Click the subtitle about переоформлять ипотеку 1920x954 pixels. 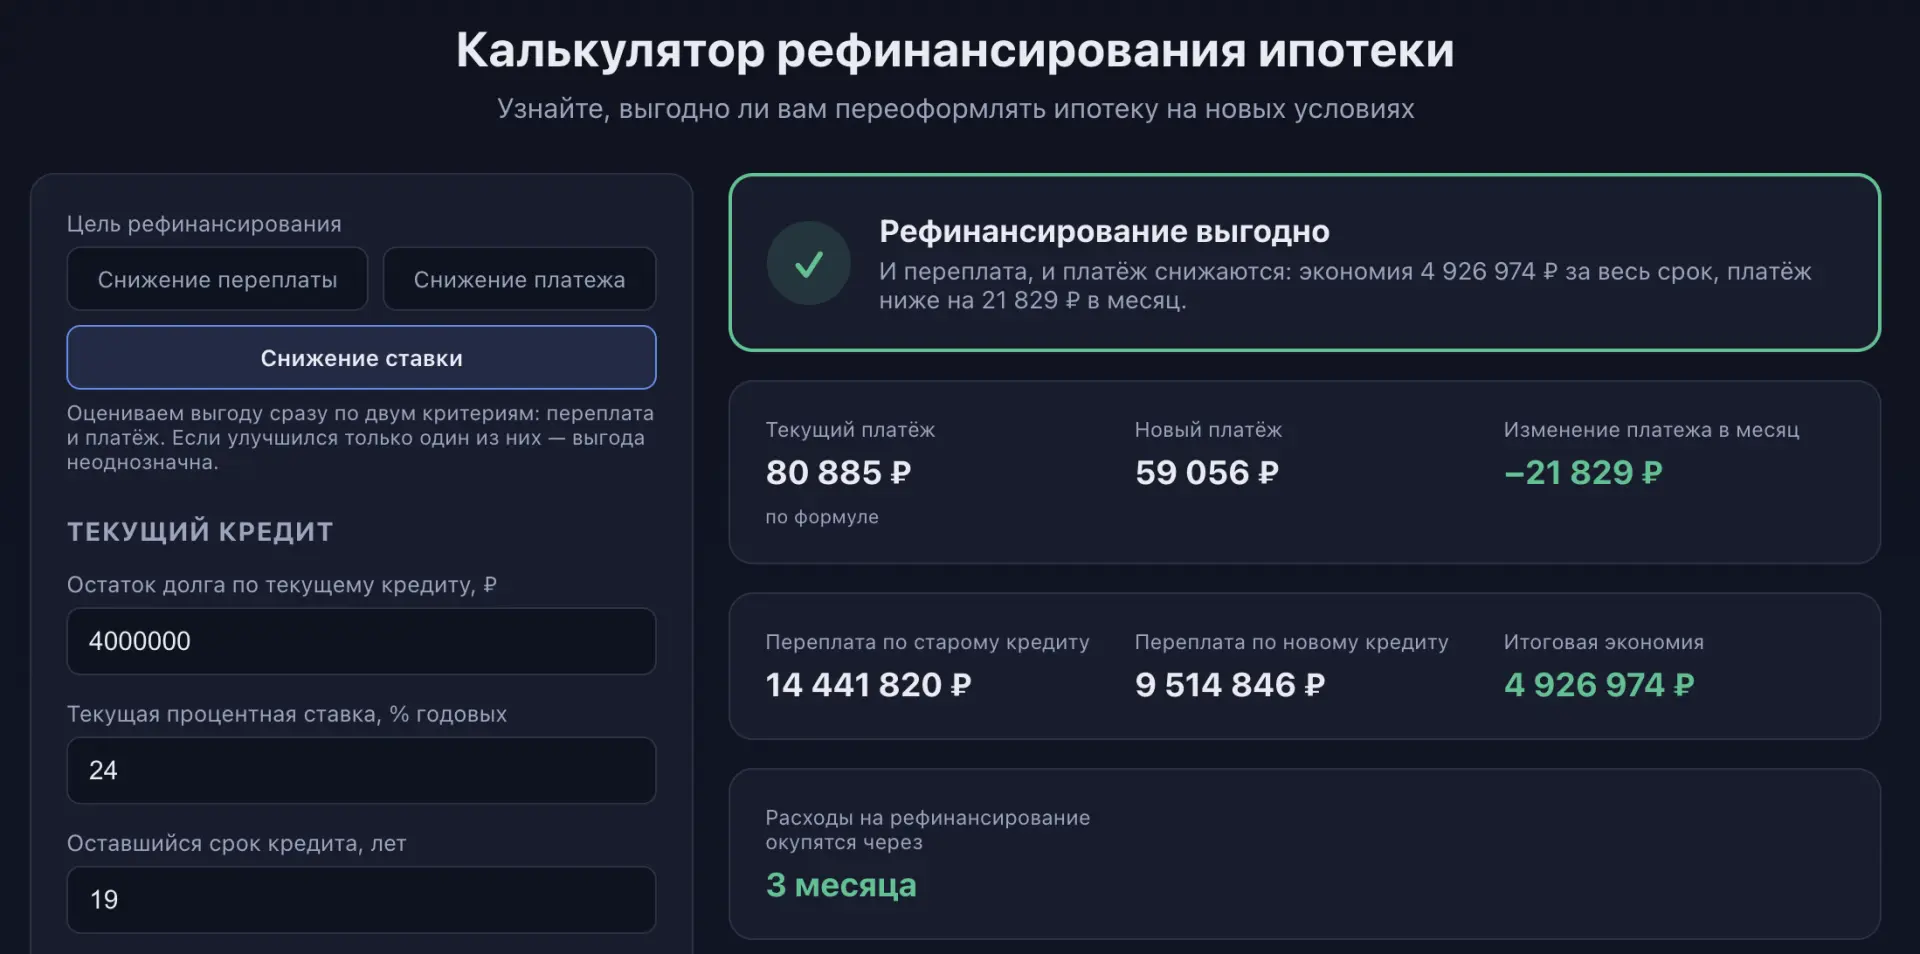coord(955,109)
